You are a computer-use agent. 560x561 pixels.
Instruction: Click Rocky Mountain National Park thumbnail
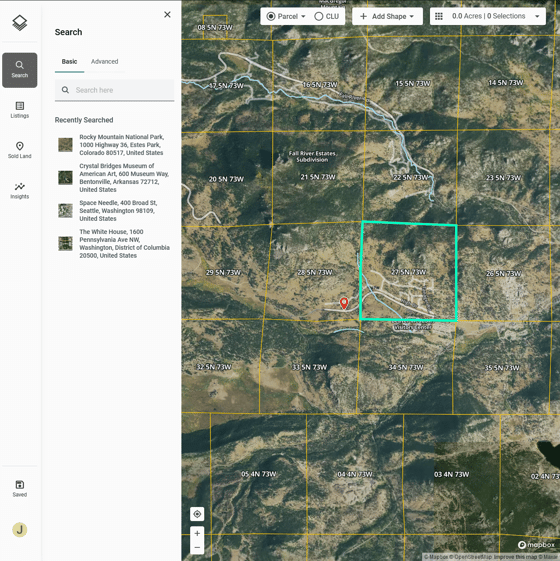(x=65, y=145)
